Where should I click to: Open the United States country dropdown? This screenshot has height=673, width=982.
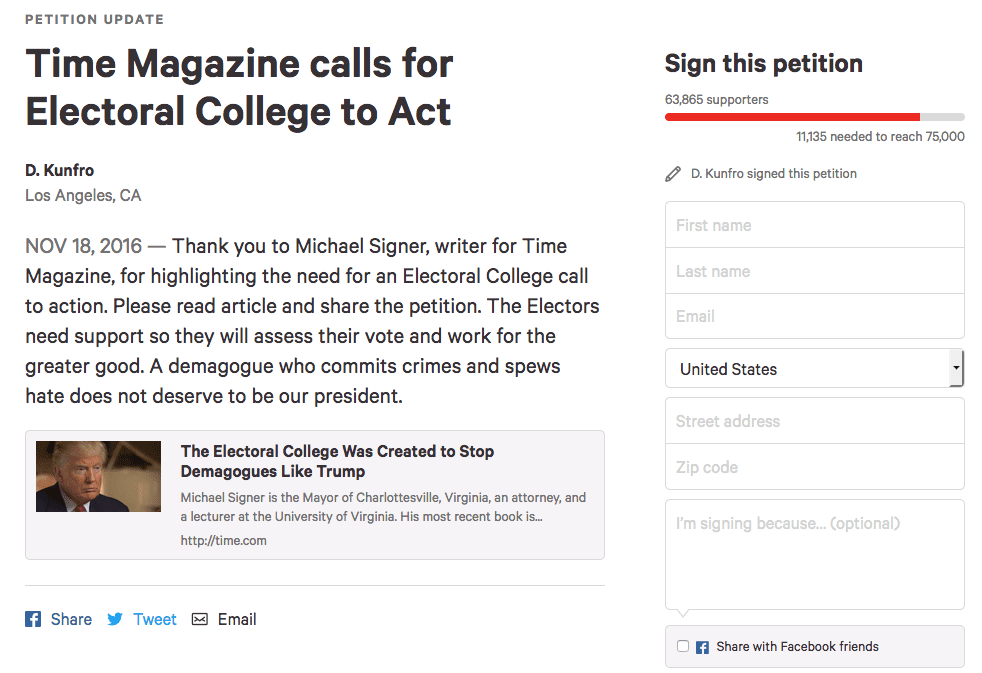coord(807,369)
